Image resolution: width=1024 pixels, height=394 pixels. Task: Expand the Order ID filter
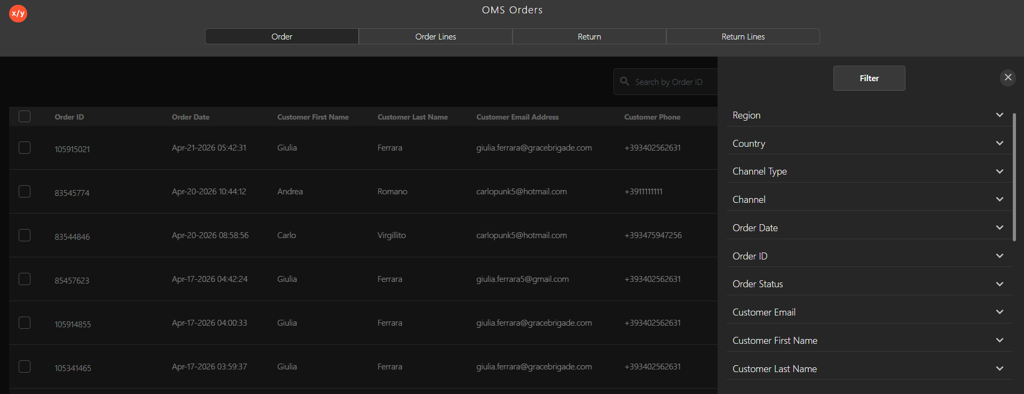pos(869,256)
